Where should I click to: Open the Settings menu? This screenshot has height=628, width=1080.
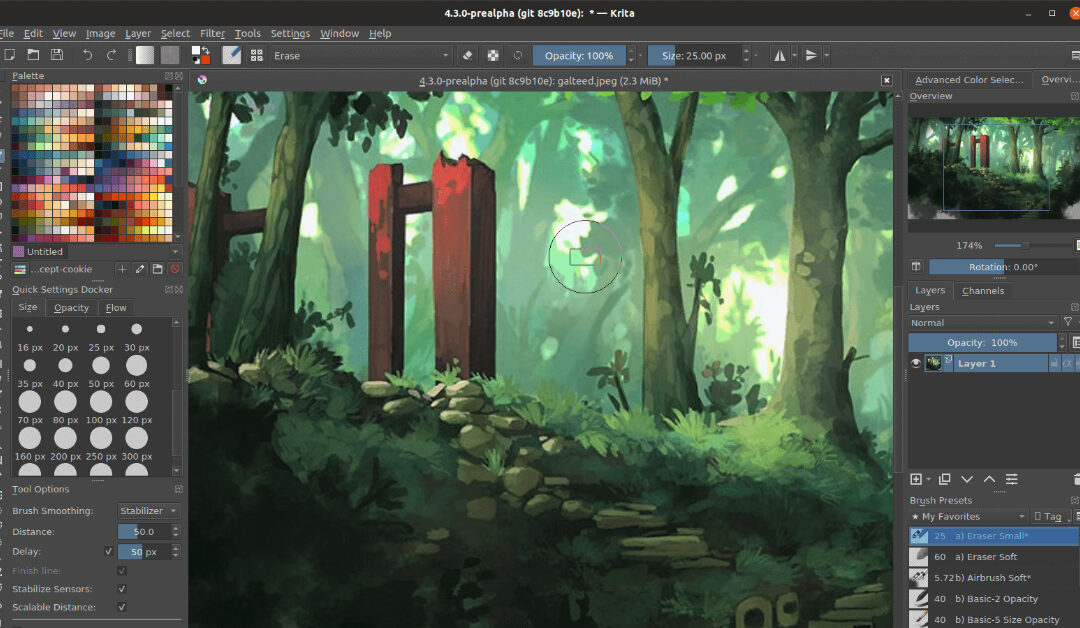pyautogui.click(x=290, y=33)
